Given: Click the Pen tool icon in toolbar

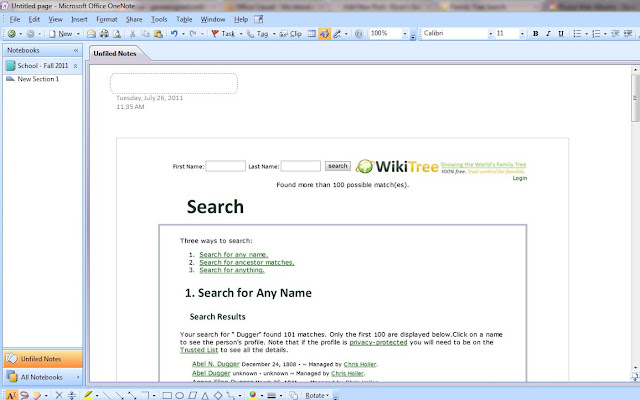Looking at the screenshot, I should coord(337,34).
